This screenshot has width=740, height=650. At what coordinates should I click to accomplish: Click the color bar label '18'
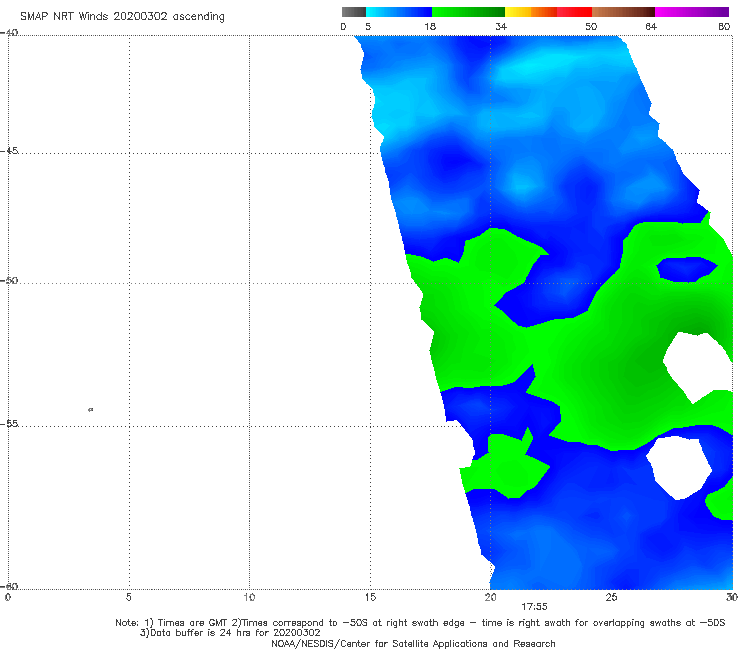430,27
